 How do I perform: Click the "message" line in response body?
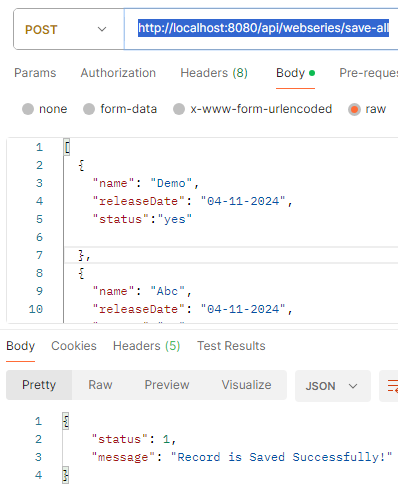pos(242,457)
